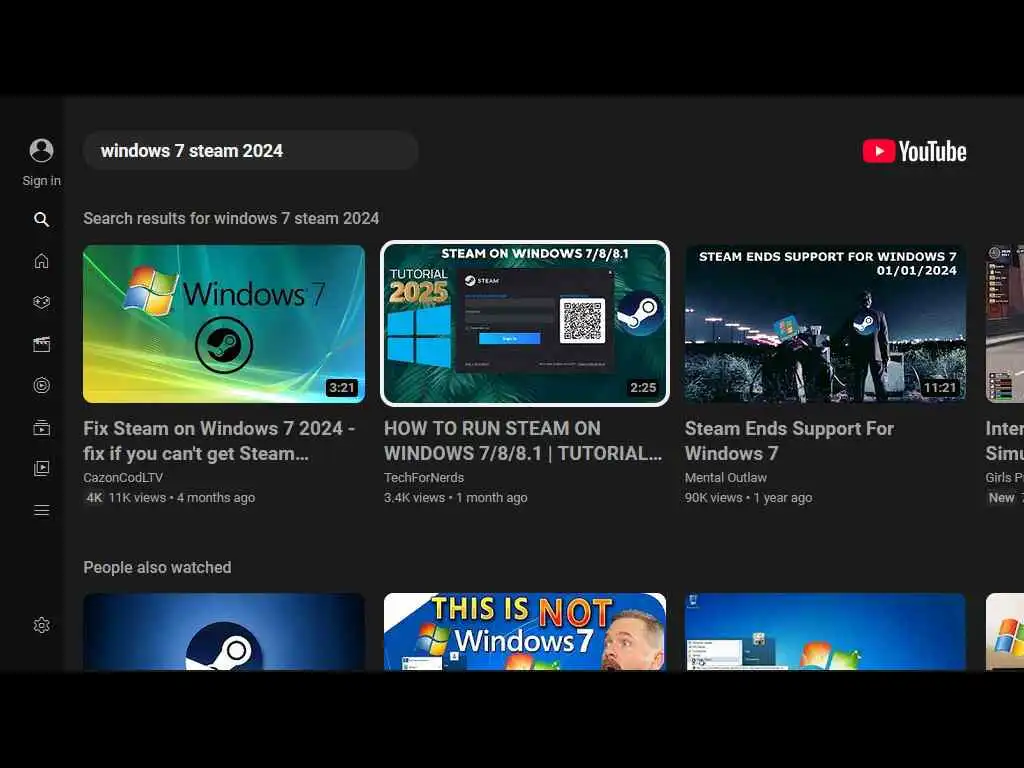Click the 'People also watched' heading
The height and width of the screenshot is (768, 1024).
[x=157, y=568]
